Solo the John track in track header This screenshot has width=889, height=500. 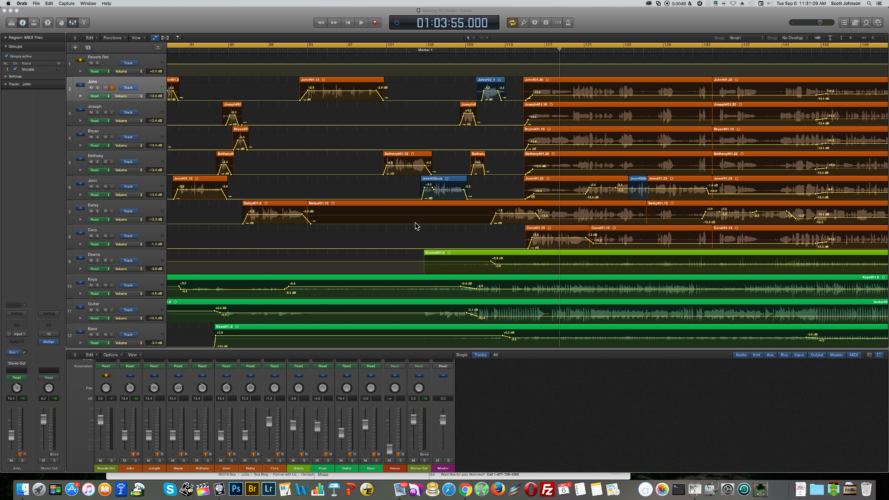point(98,88)
